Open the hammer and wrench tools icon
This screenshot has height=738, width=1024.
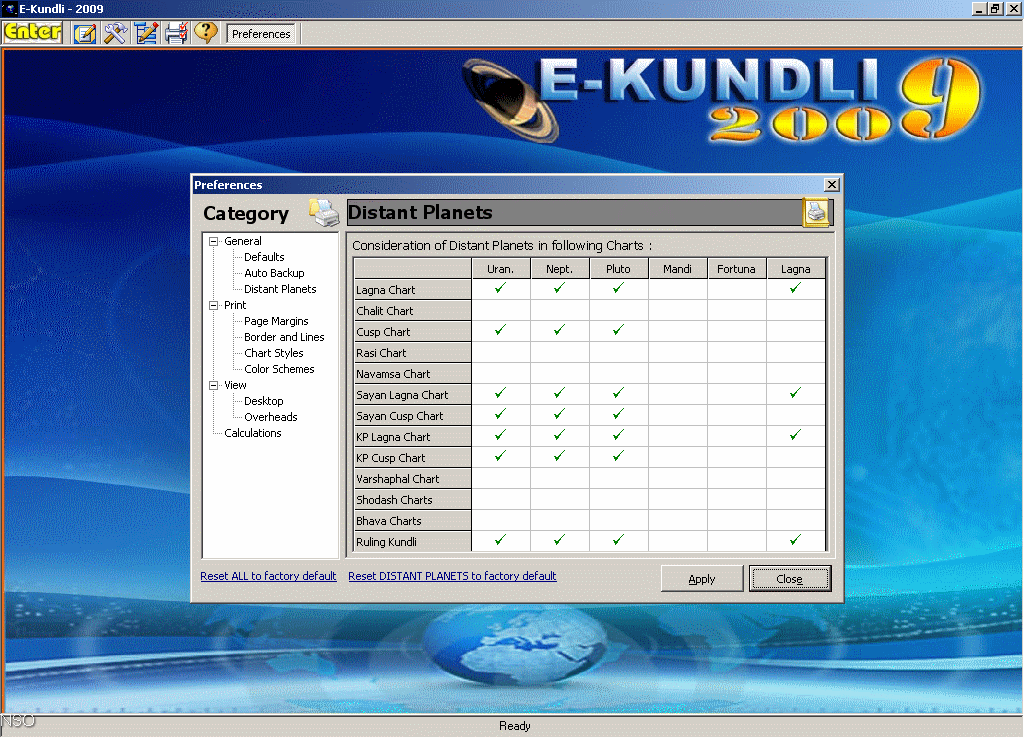(x=116, y=33)
